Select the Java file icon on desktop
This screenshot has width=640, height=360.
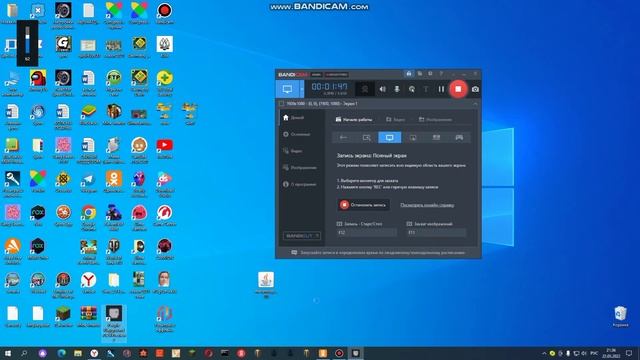pos(266,284)
